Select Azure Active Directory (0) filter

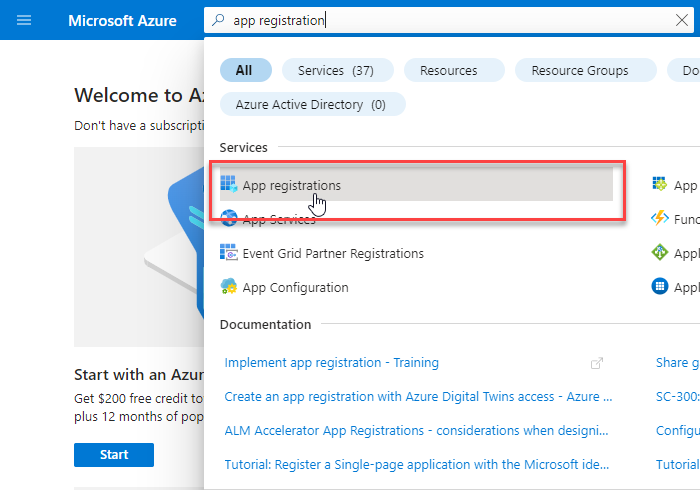pyautogui.click(x=311, y=104)
